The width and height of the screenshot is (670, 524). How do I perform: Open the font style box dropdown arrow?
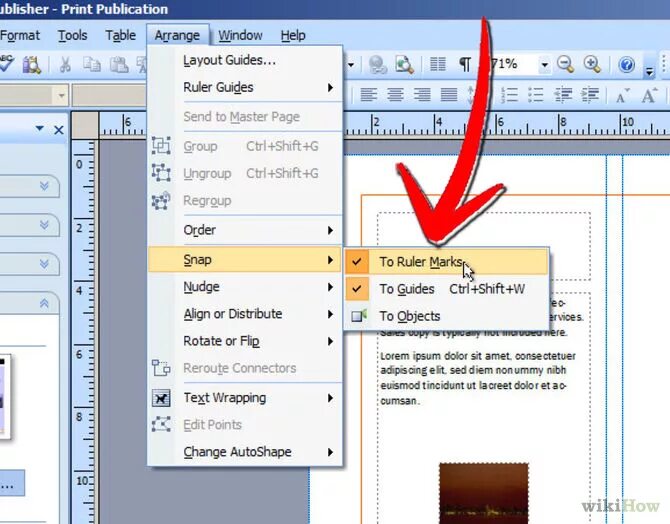click(x=62, y=95)
